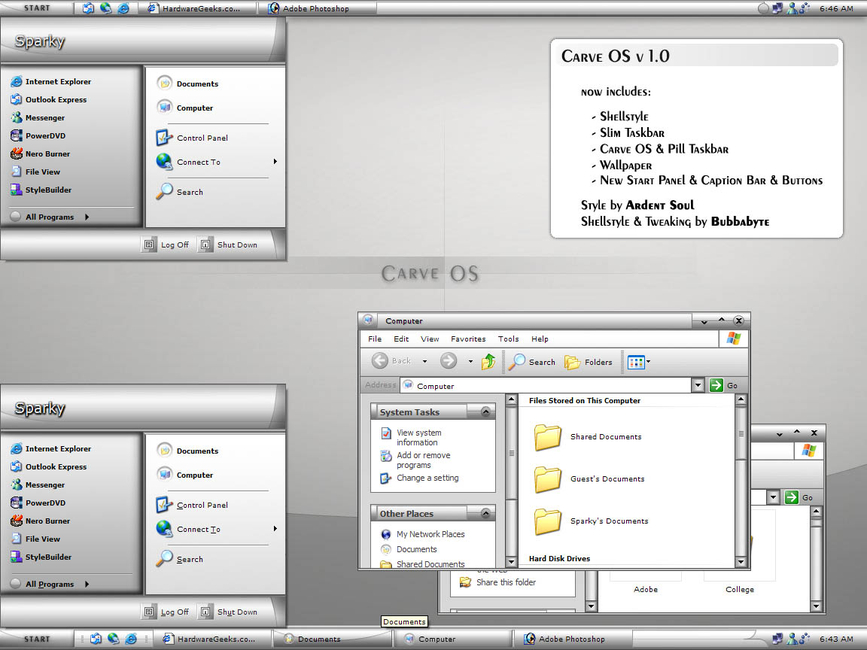The width and height of the screenshot is (867, 650).
Task: Click the down arrow of the files pane scrollbar
Action: 741,562
